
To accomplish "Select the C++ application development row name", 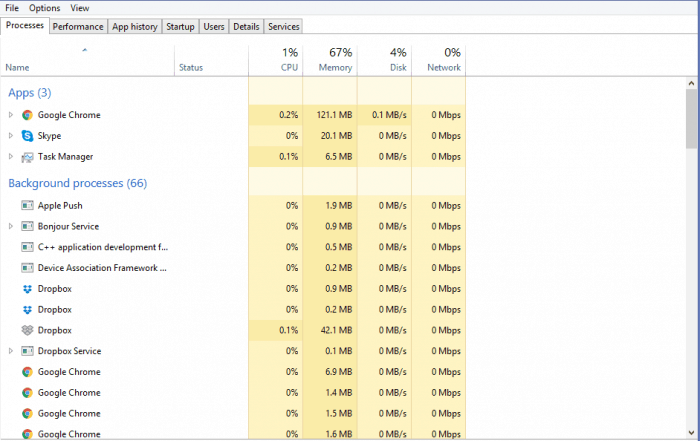I will click(x=103, y=247).
